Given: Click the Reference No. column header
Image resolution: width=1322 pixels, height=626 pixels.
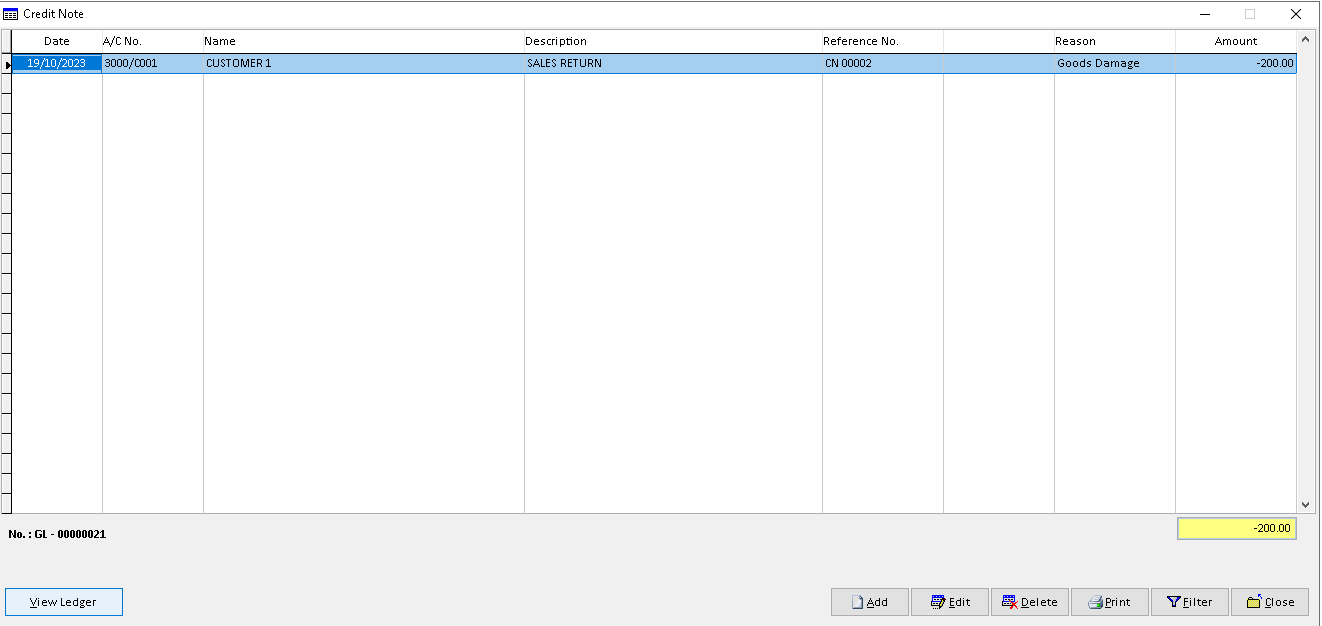Looking at the screenshot, I should 882,41.
